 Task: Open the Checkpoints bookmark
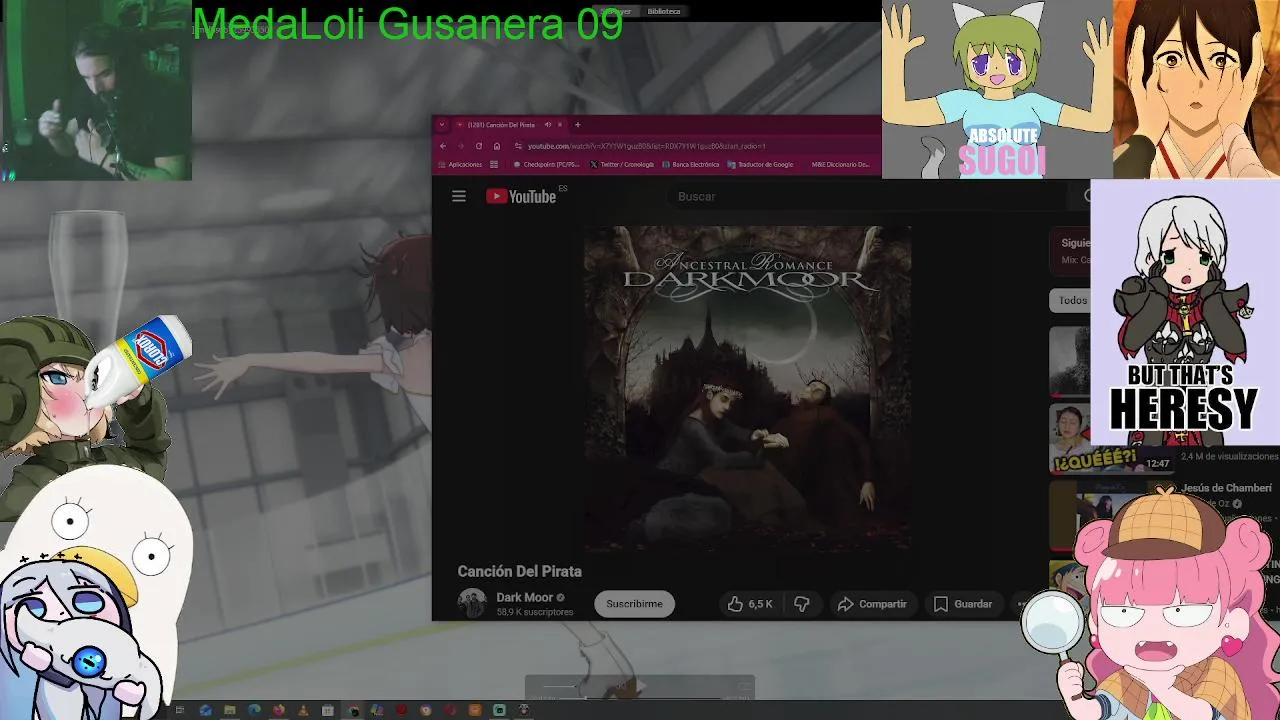pyautogui.click(x=546, y=165)
